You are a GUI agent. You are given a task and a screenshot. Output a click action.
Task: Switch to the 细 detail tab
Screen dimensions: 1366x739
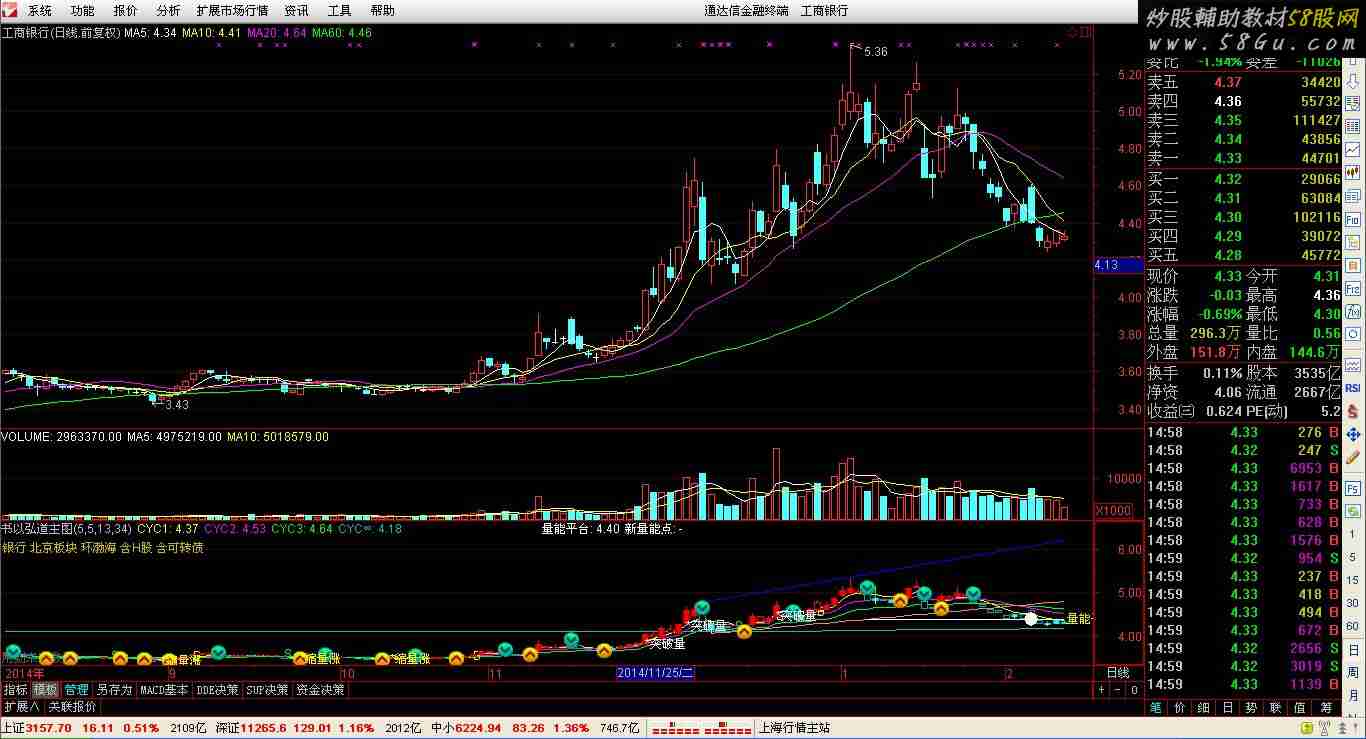click(1203, 708)
